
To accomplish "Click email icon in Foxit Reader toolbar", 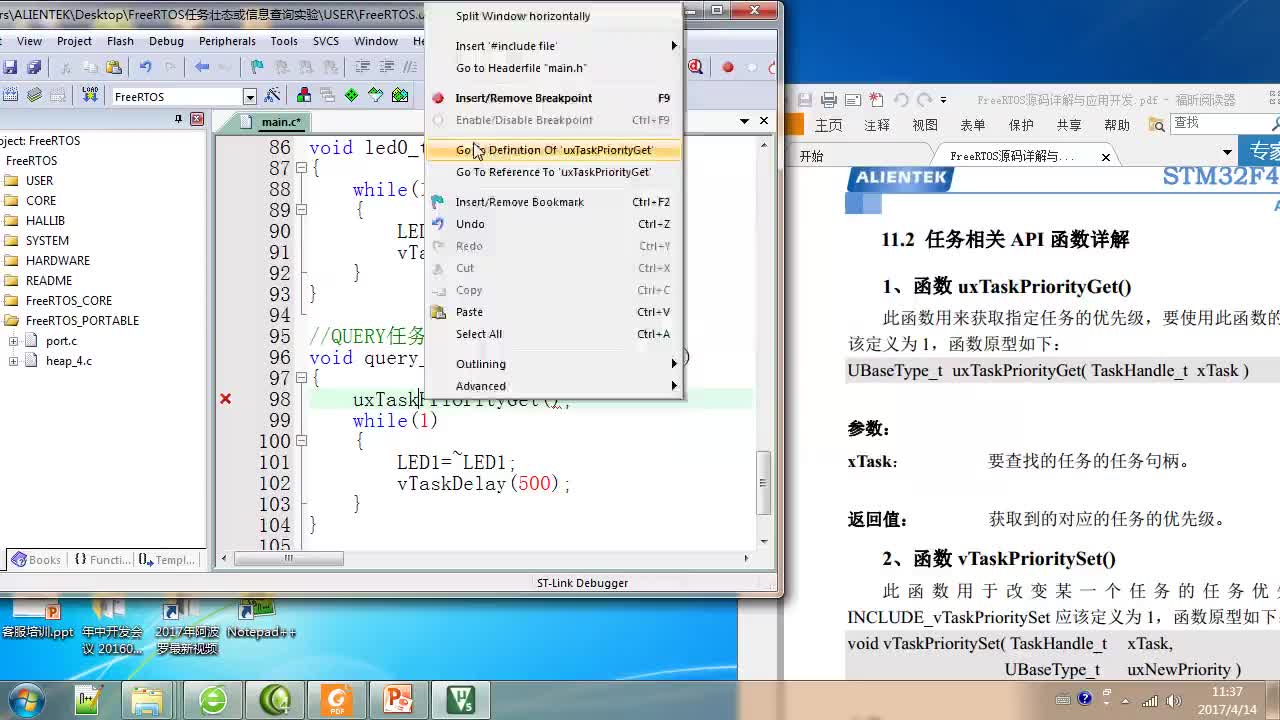I will (853, 100).
